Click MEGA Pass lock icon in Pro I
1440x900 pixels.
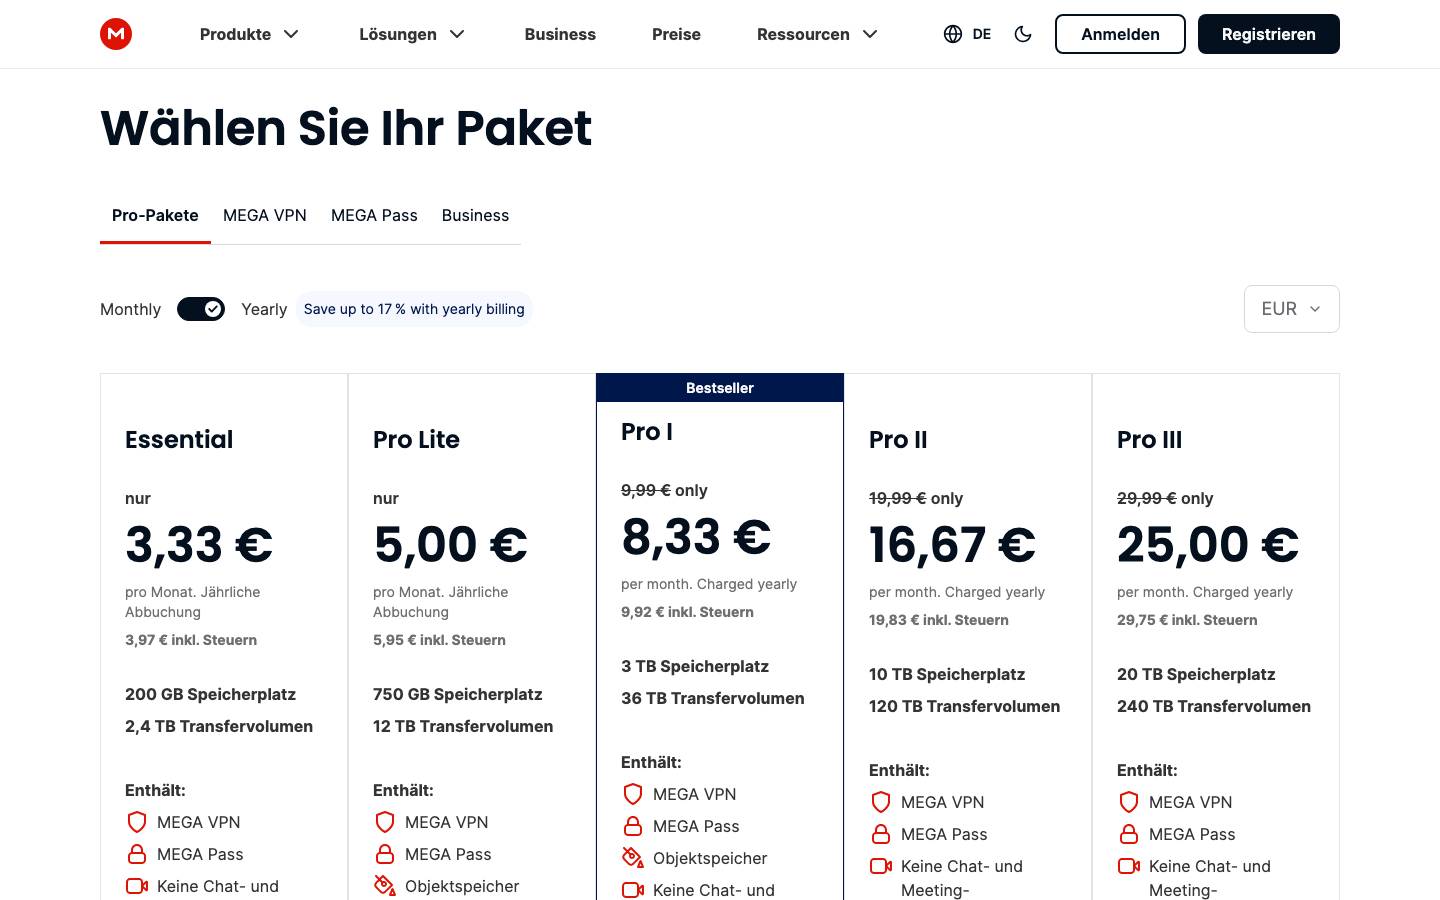(633, 826)
